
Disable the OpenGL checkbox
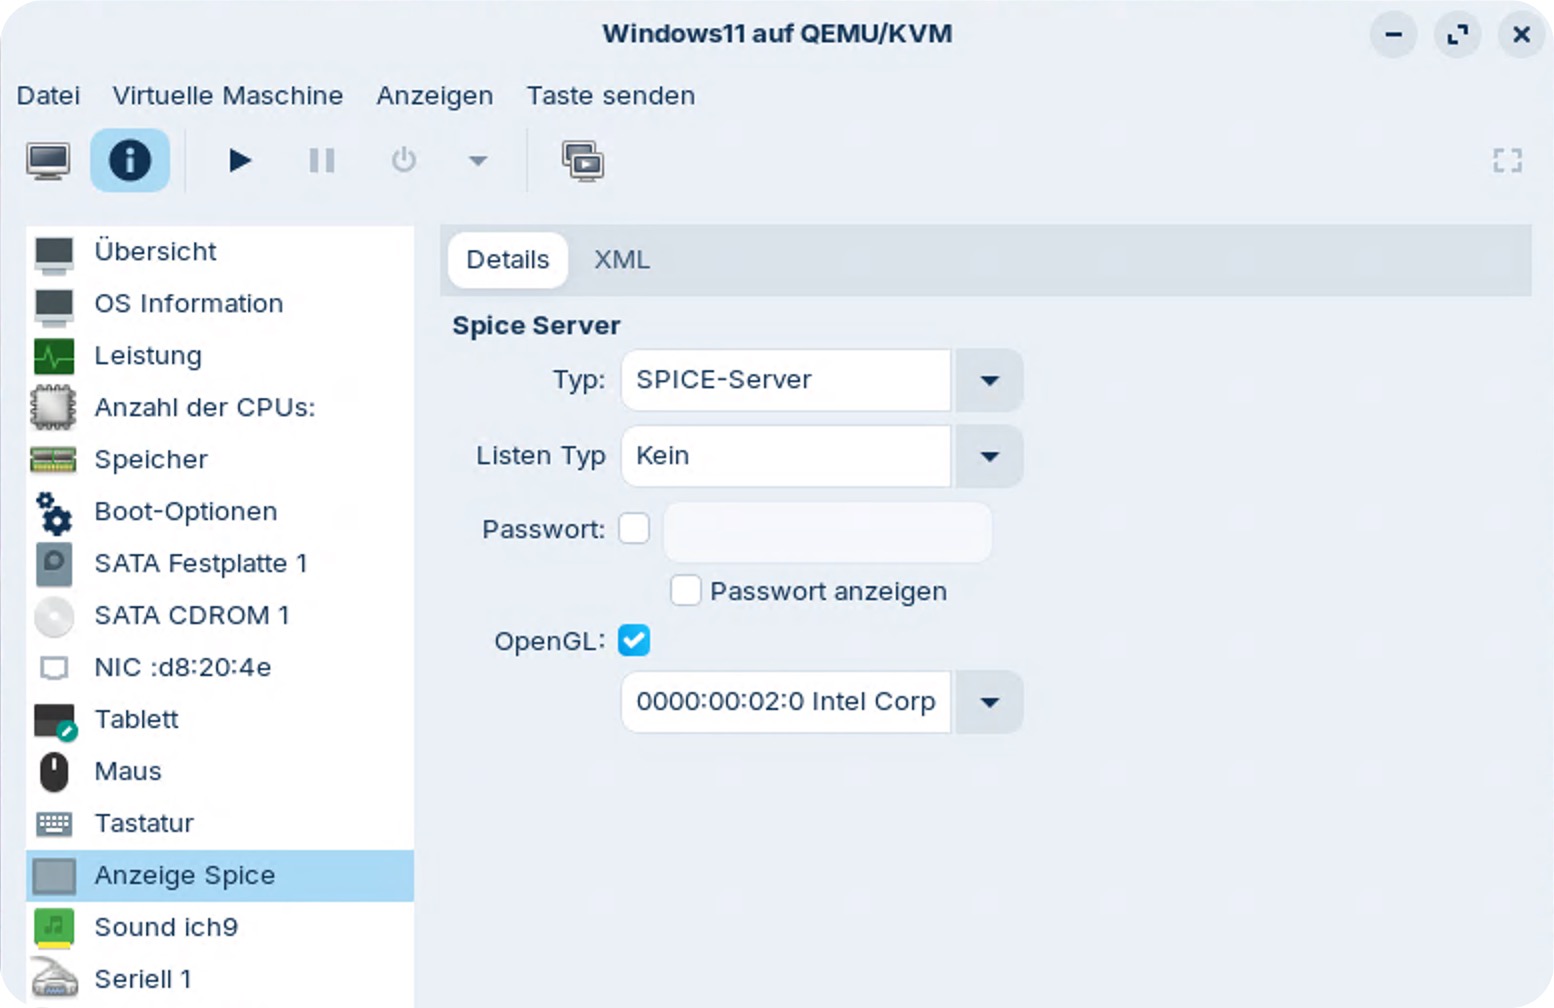[634, 640]
